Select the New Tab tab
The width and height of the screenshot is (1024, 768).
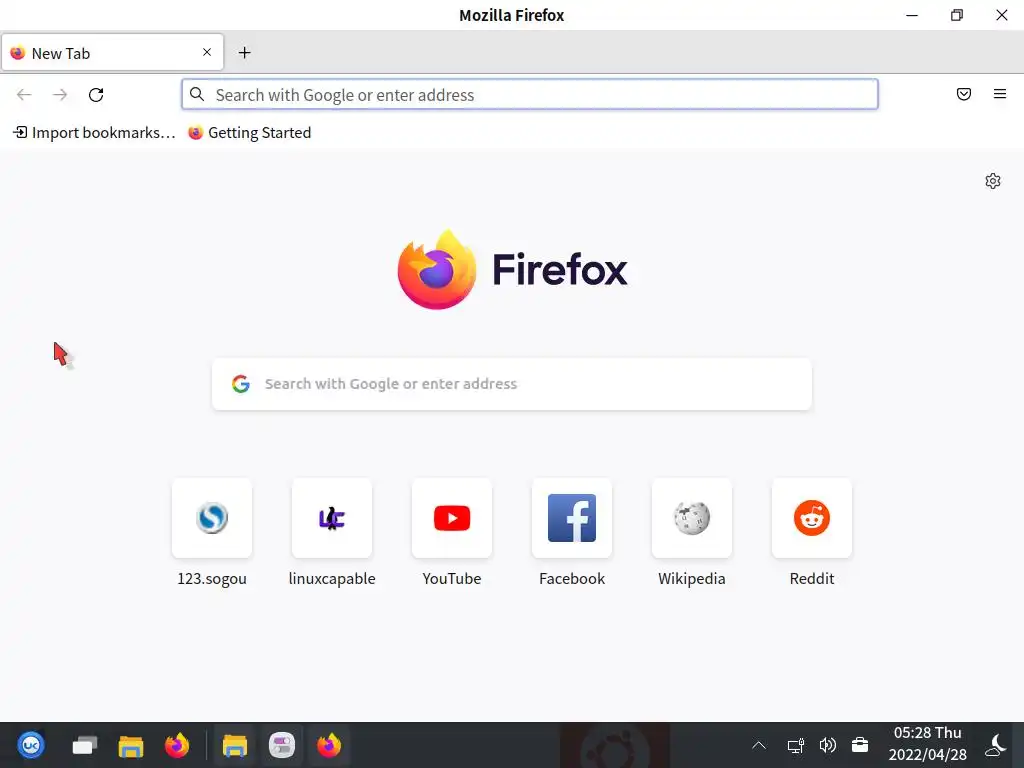(x=112, y=53)
